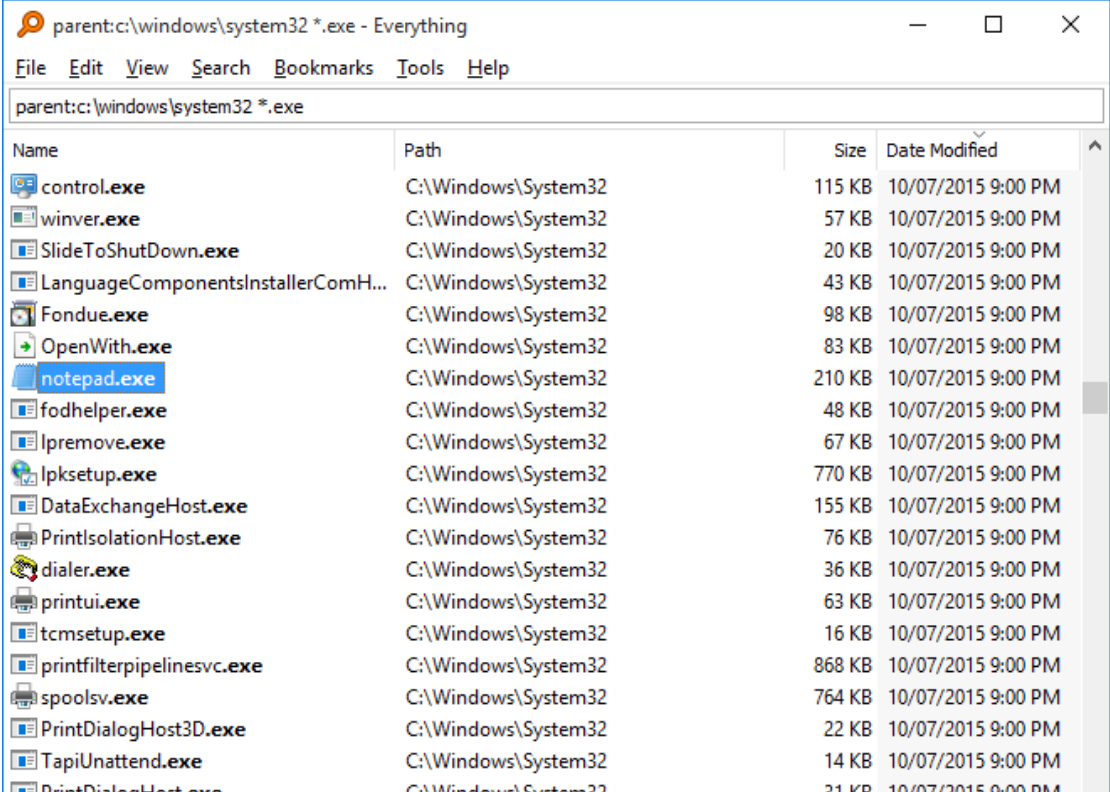The image size is (1110, 792).
Task: Click the PrintIsolationHost.exe printer icon
Action: pyautogui.click(x=22, y=534)
